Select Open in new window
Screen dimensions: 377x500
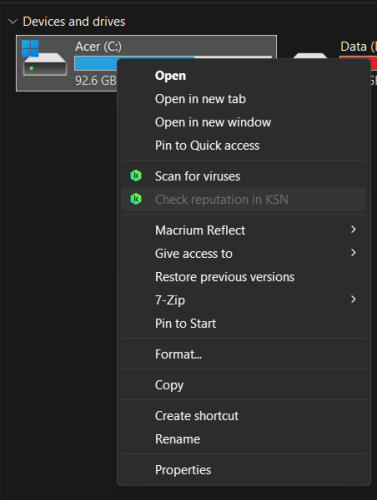tap(244, 122)
